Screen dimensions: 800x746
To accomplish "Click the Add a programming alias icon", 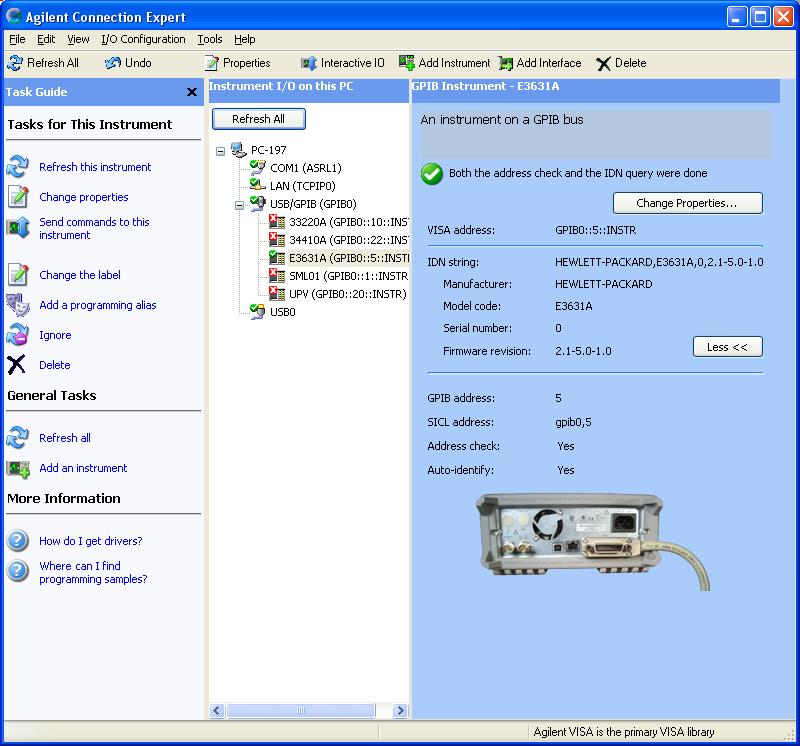I will (18, 305).
